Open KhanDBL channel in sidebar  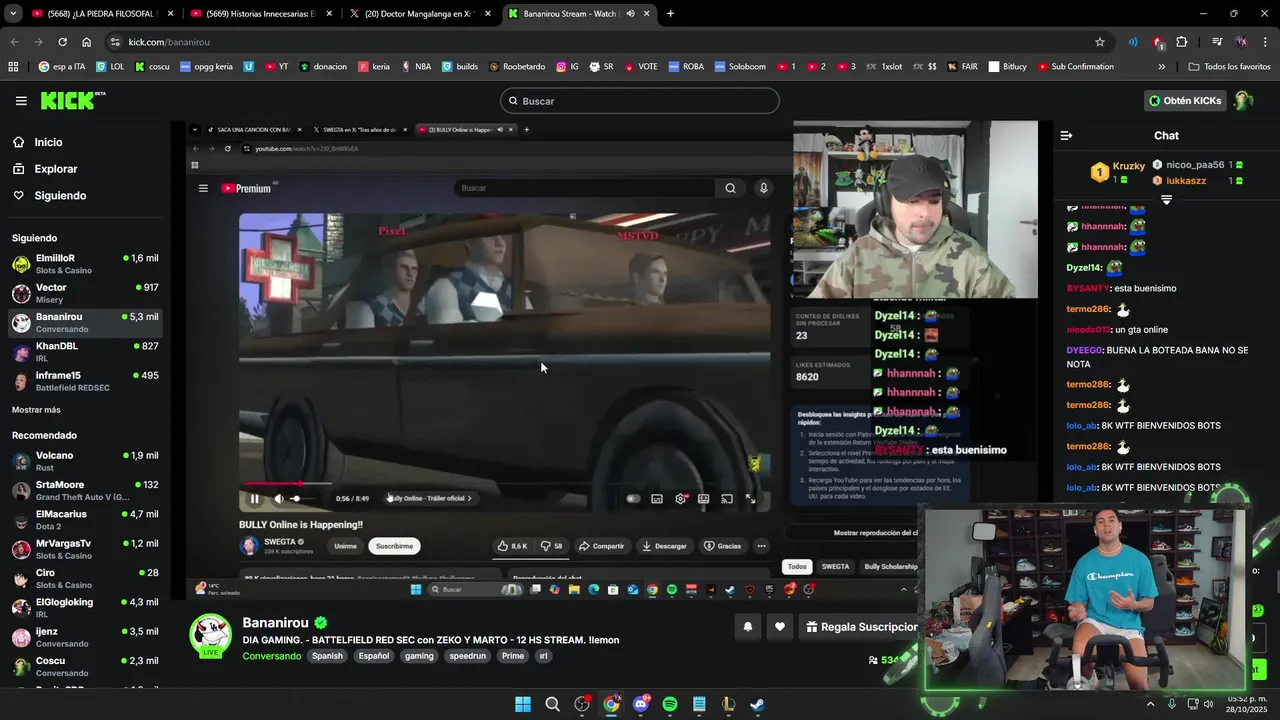(85, 352)
